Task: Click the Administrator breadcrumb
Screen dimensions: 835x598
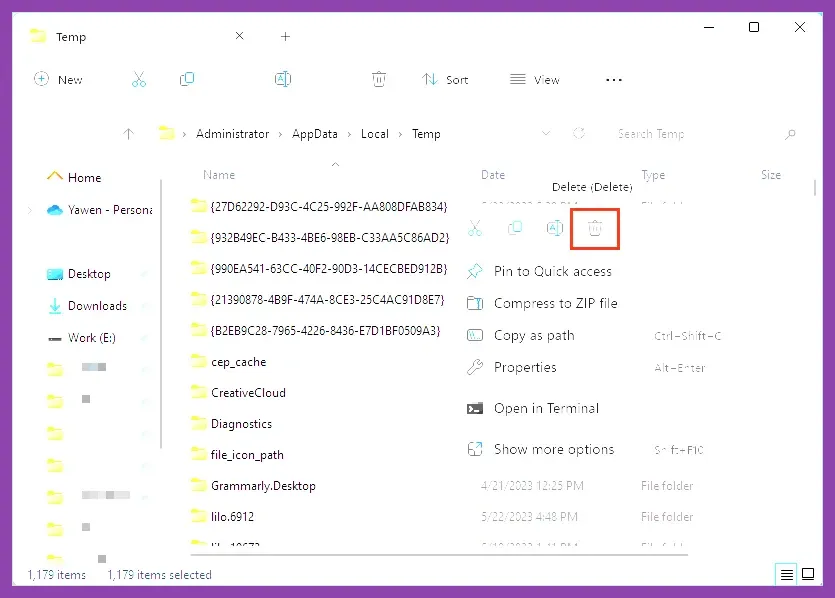Action: click(232, 134)
